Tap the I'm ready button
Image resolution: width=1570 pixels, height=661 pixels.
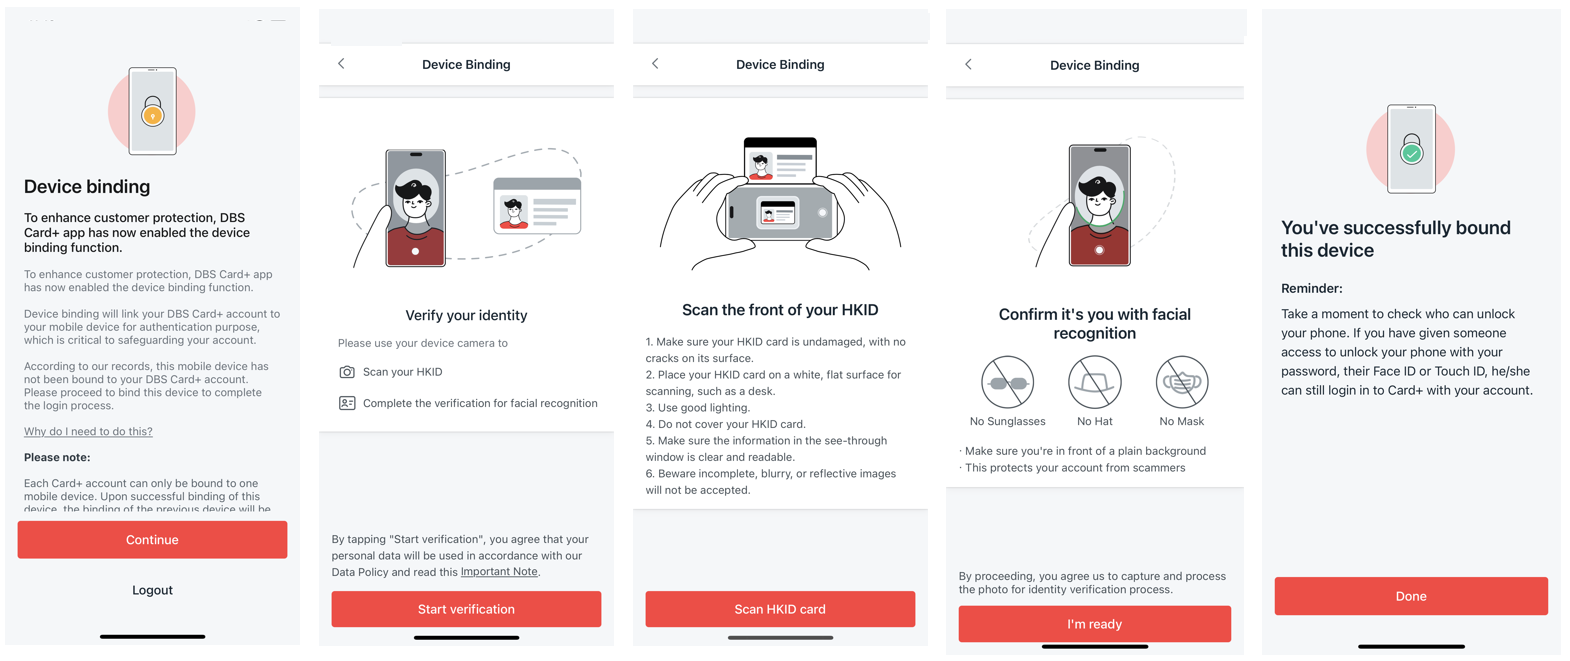pos(1094,624)
